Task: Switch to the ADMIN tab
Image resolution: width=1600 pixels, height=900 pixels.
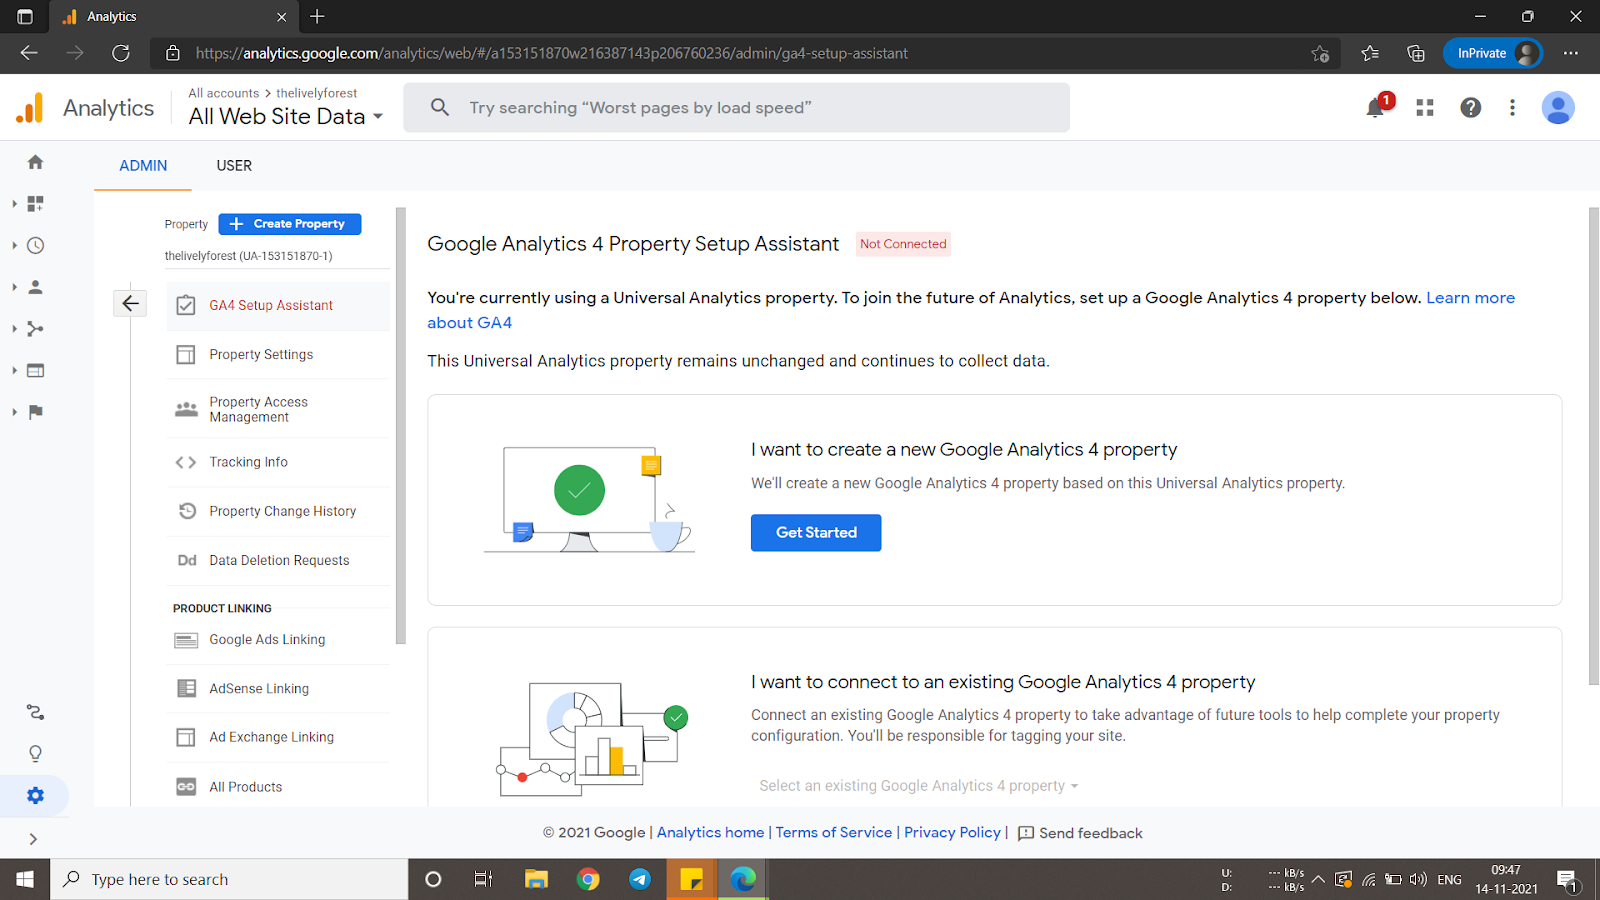Action: pyautogui.click(x=143, y=166)
